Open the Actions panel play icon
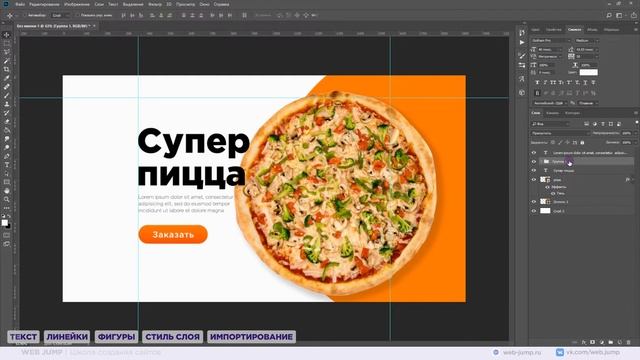 pos(522,42)
